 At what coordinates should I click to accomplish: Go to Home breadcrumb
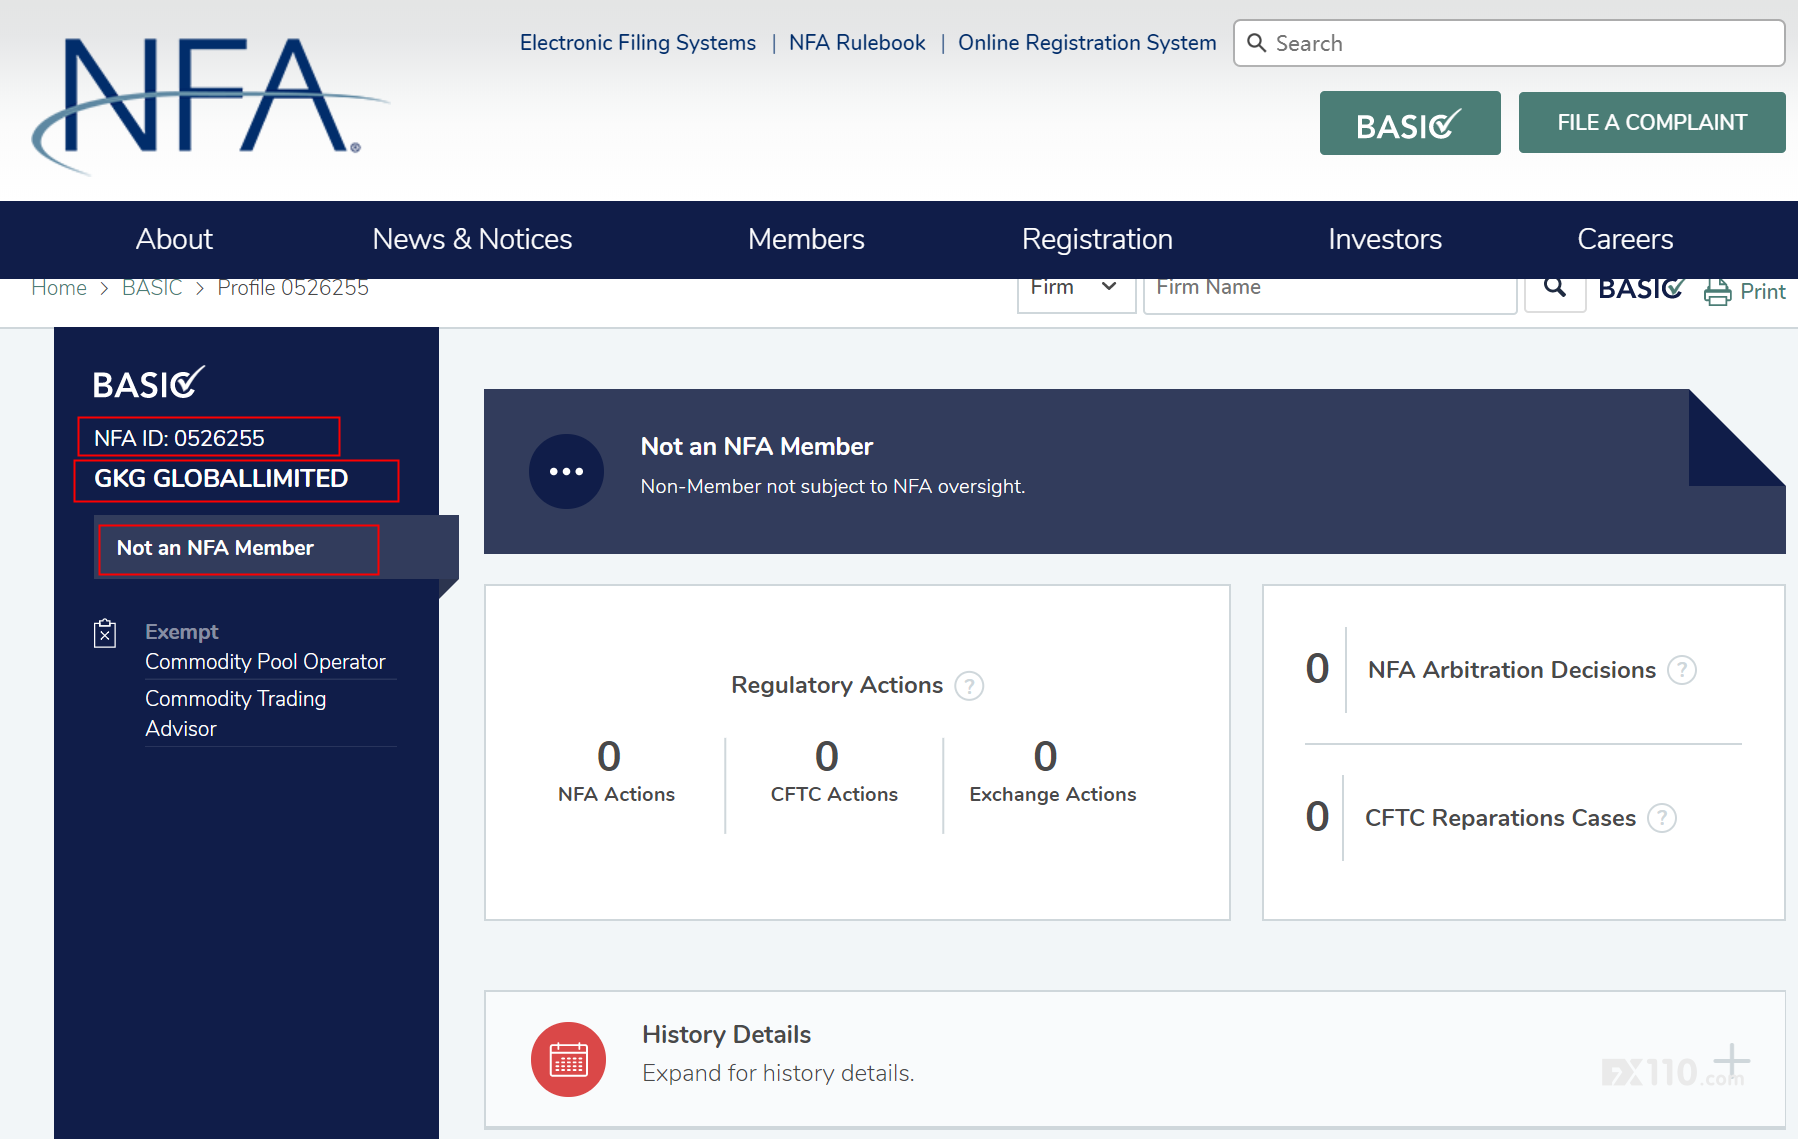click(x=59, y=288)
